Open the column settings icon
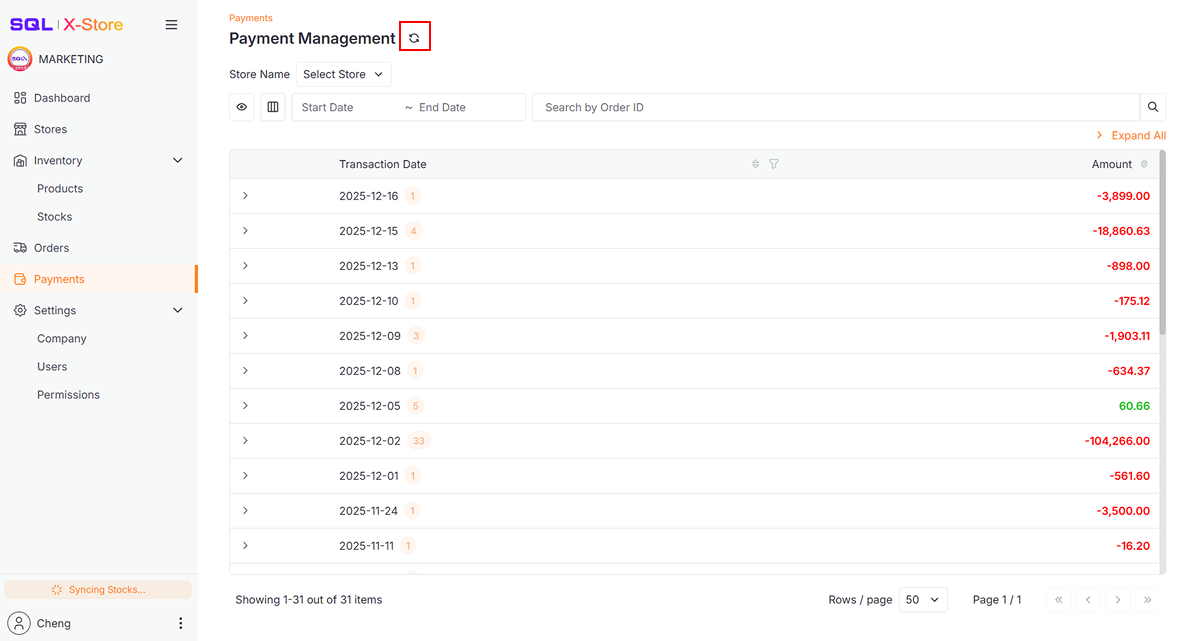This screenshot has height=641, width=1195. [x=272, y=107]
